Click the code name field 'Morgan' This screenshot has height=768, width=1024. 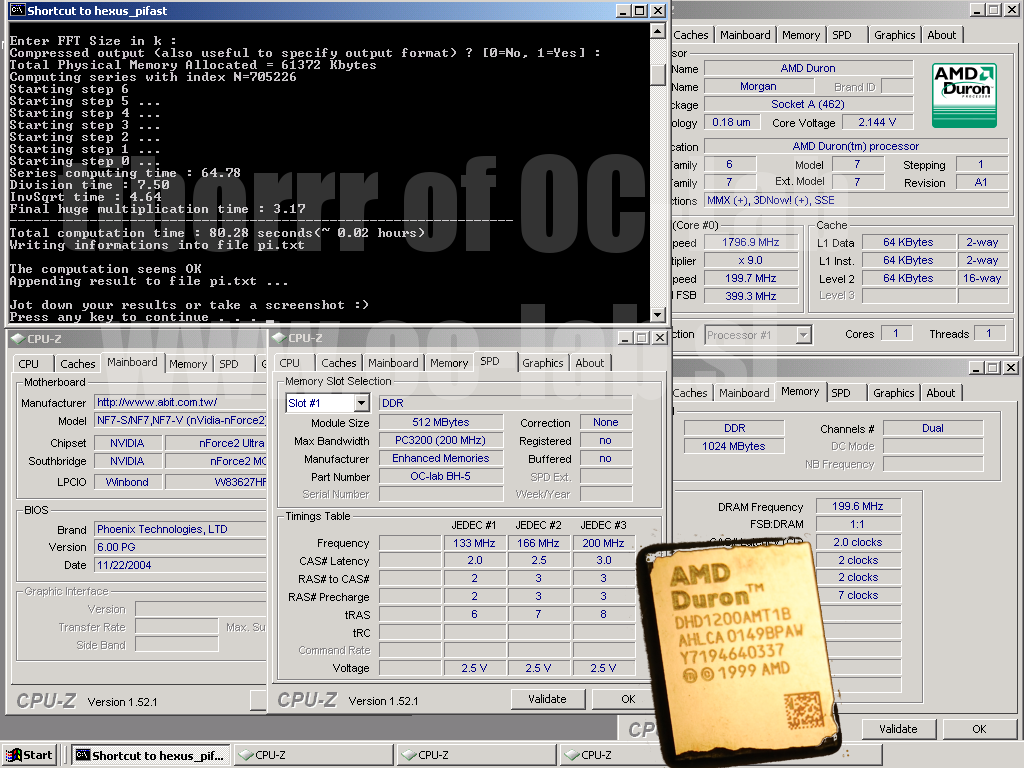759,86
